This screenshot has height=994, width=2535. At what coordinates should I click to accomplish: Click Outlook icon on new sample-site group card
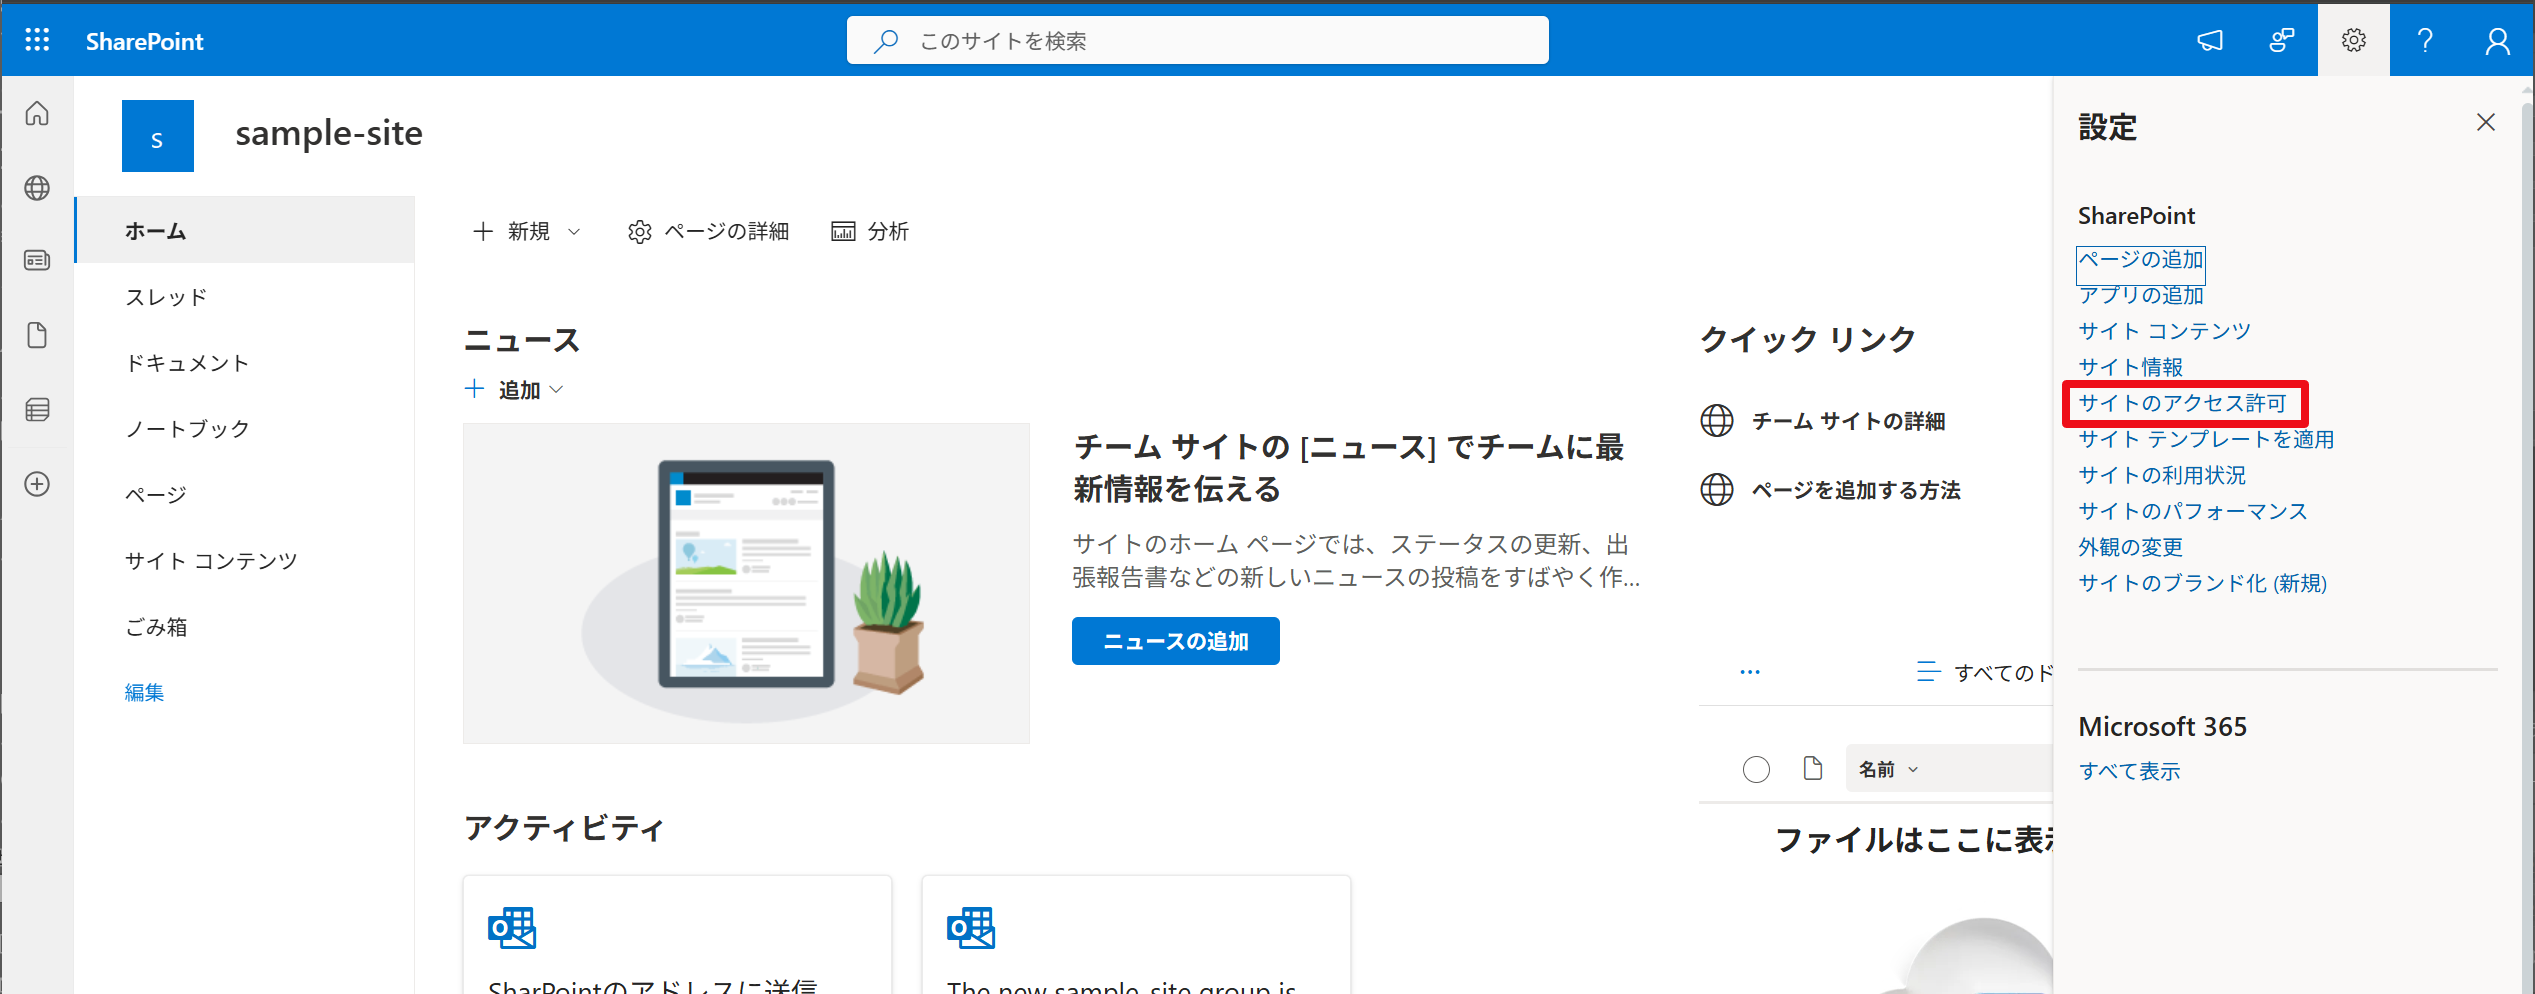[971, 928]
